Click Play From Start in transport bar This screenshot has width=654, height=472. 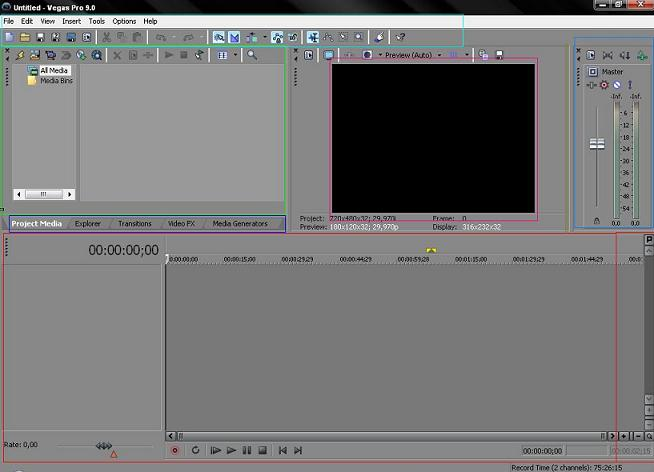pyautogui.click(x=216, y=451)
